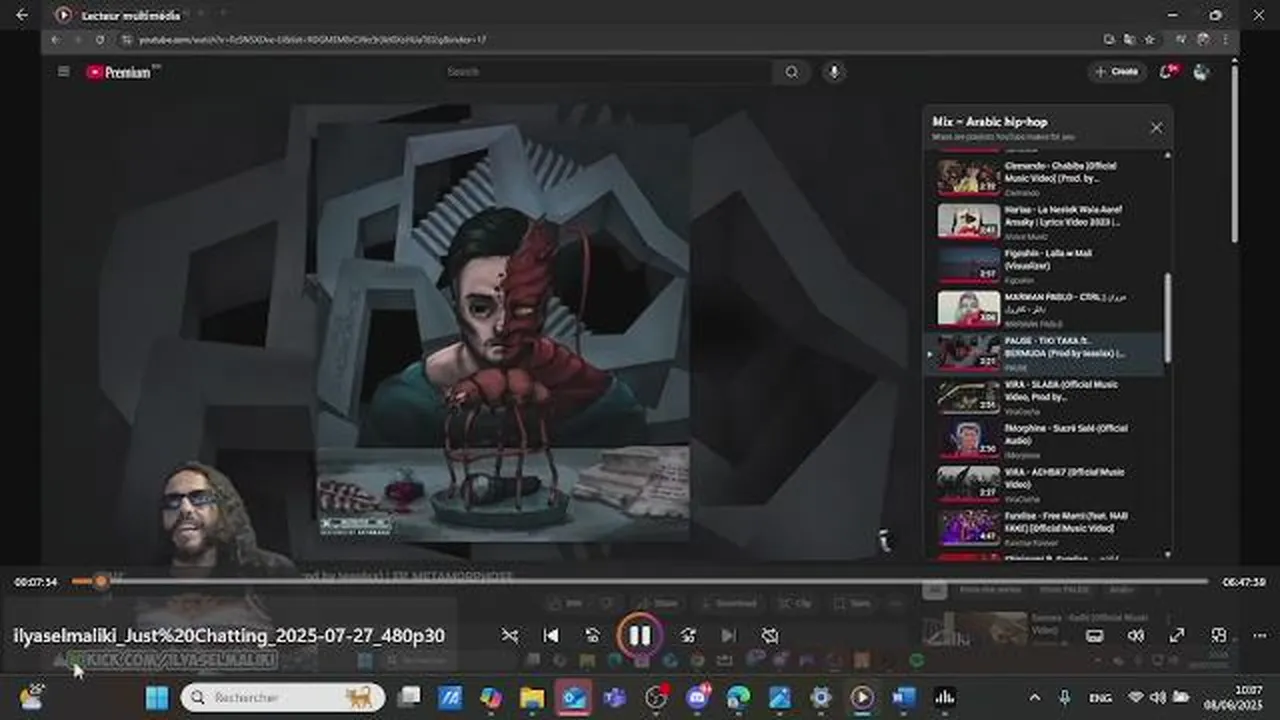Skip to the next track
This screenshot has width=1280, height=720.
tap(729, 635)
